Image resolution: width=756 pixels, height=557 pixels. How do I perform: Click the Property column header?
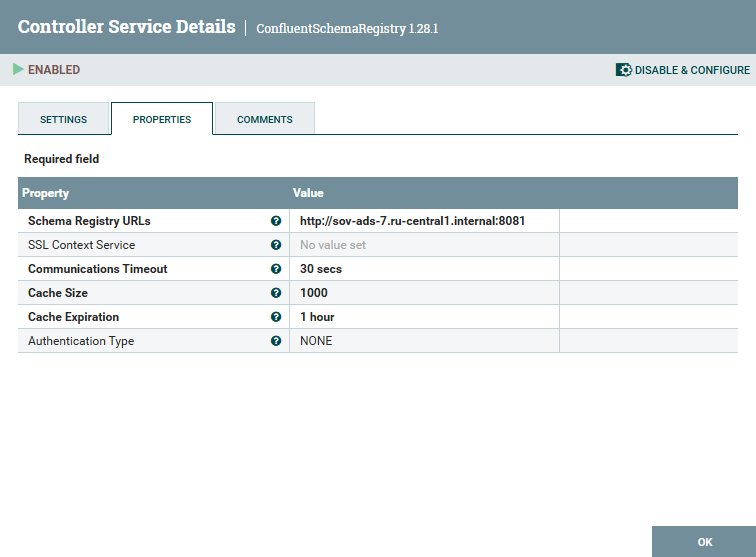[46, 193]
